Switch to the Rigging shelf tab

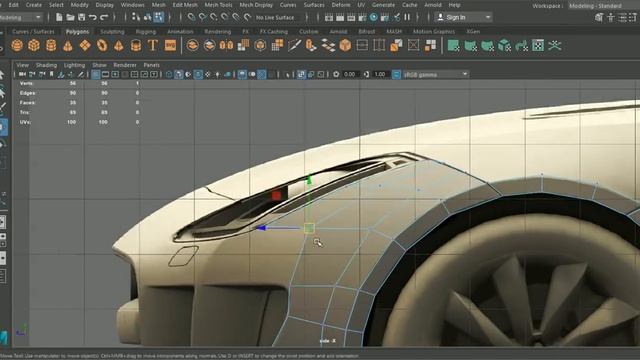[146, 31]
